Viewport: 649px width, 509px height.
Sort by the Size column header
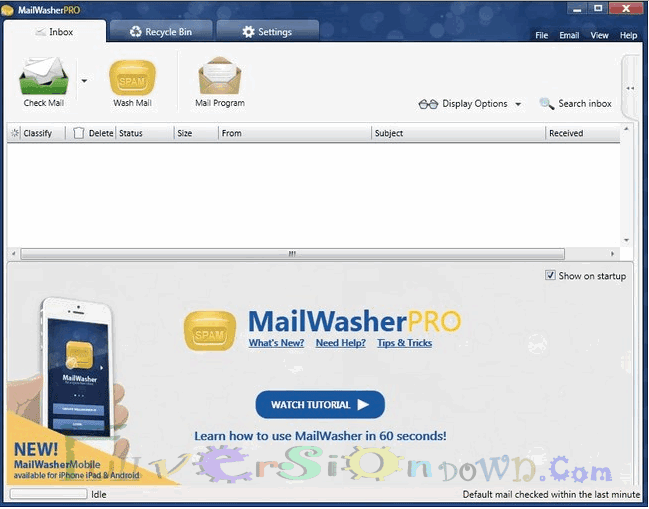point(196,133)
